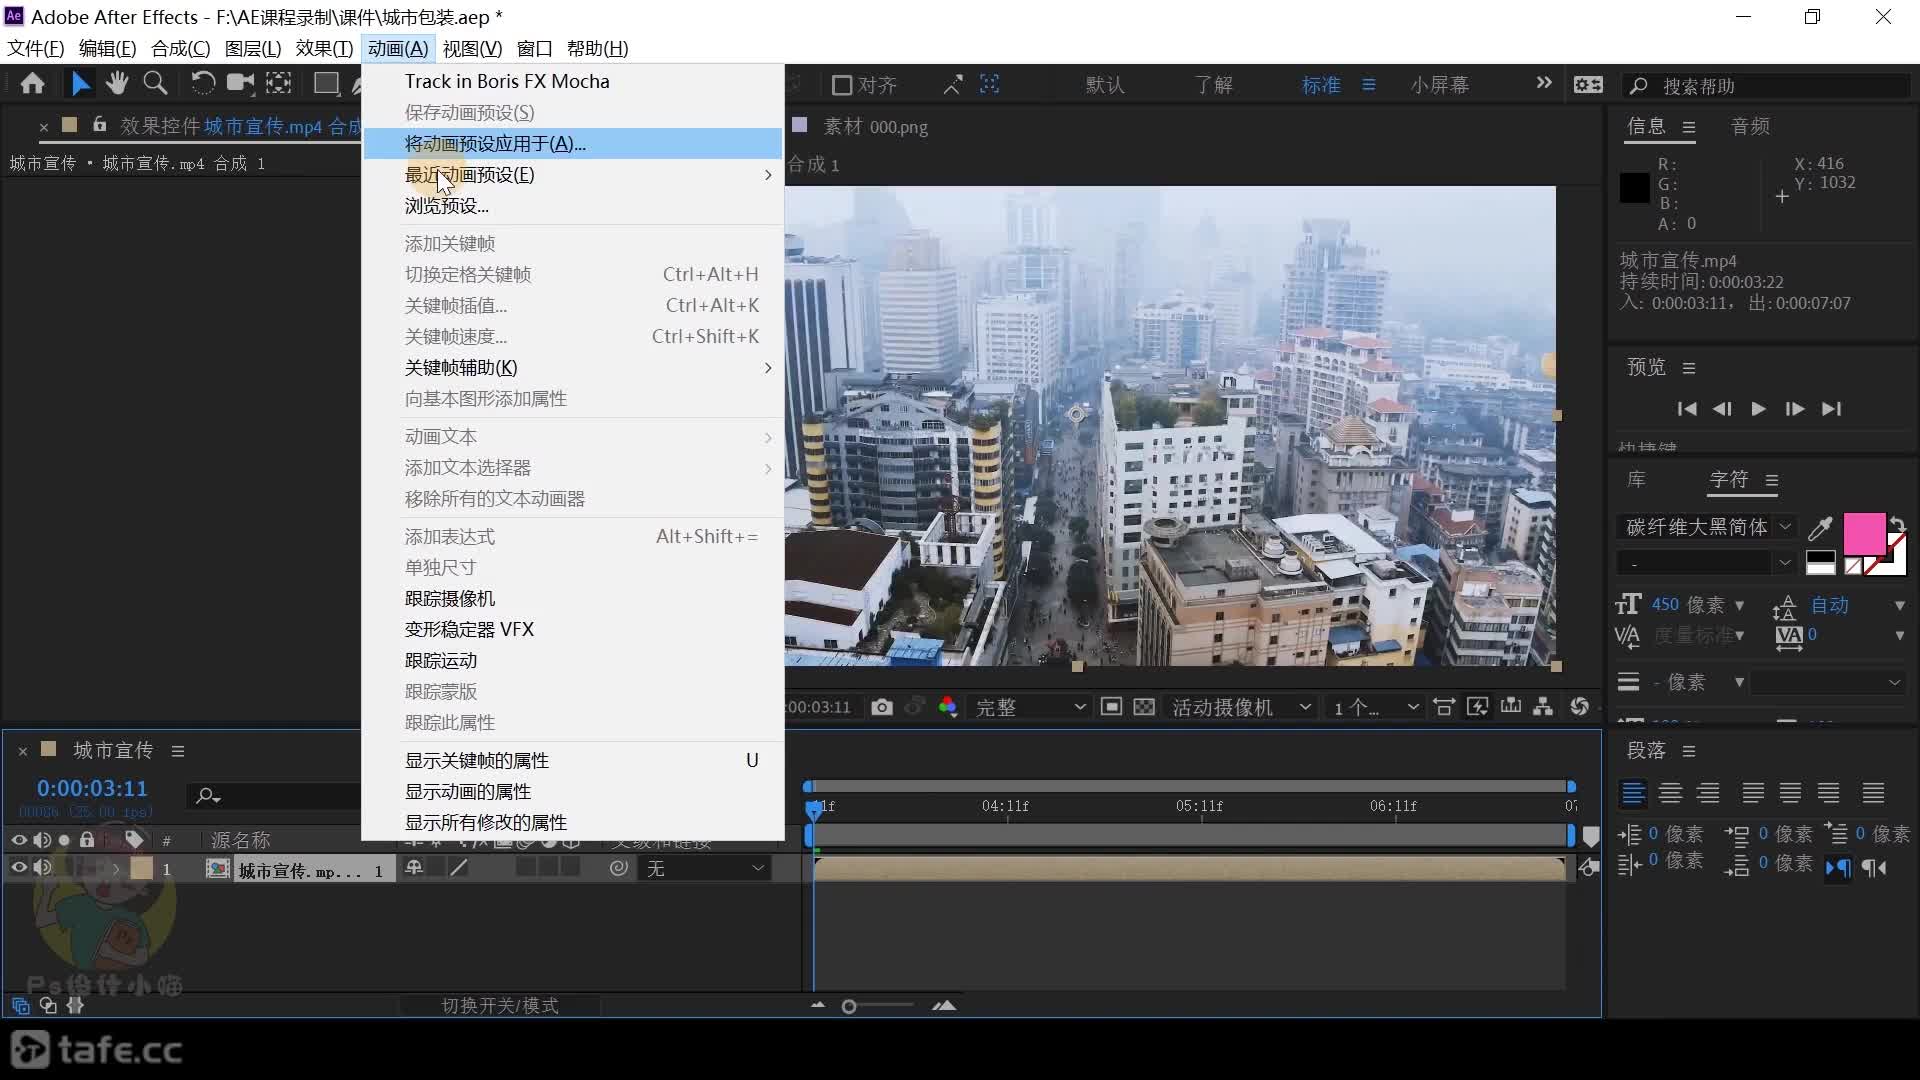Switch to 小屏幕 workspace
Image resolution: width=1920 pixels, height=1080 pixels.
tap(1440, 85)
